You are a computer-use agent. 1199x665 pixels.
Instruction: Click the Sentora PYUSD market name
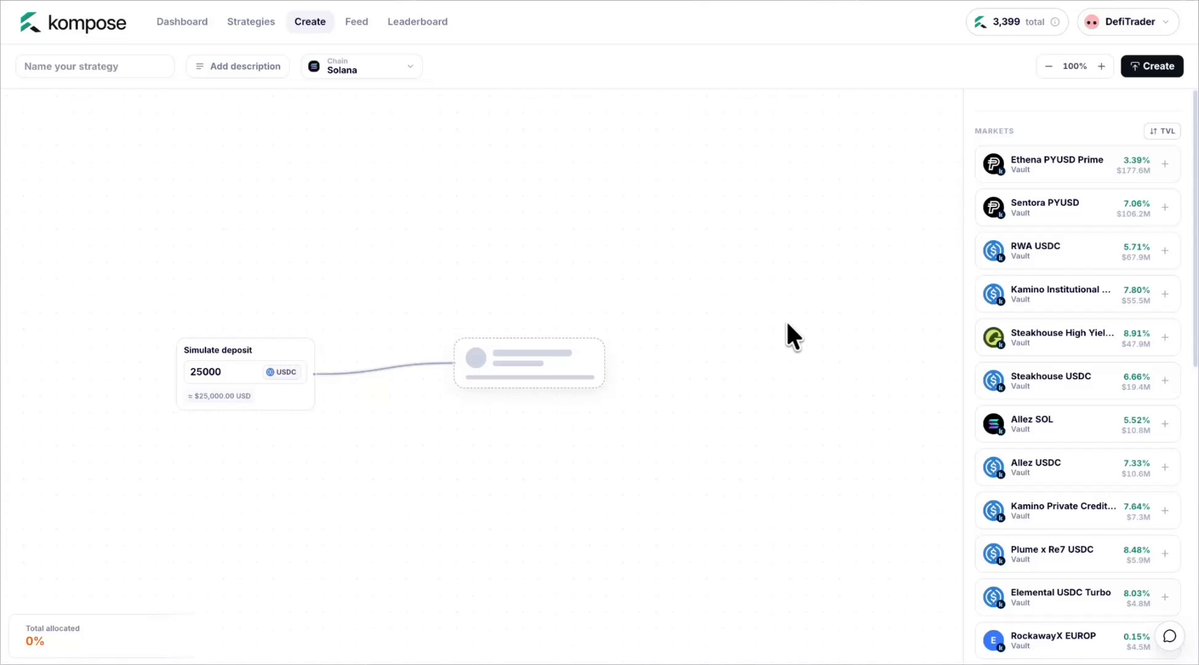[x=1045, y=203]
